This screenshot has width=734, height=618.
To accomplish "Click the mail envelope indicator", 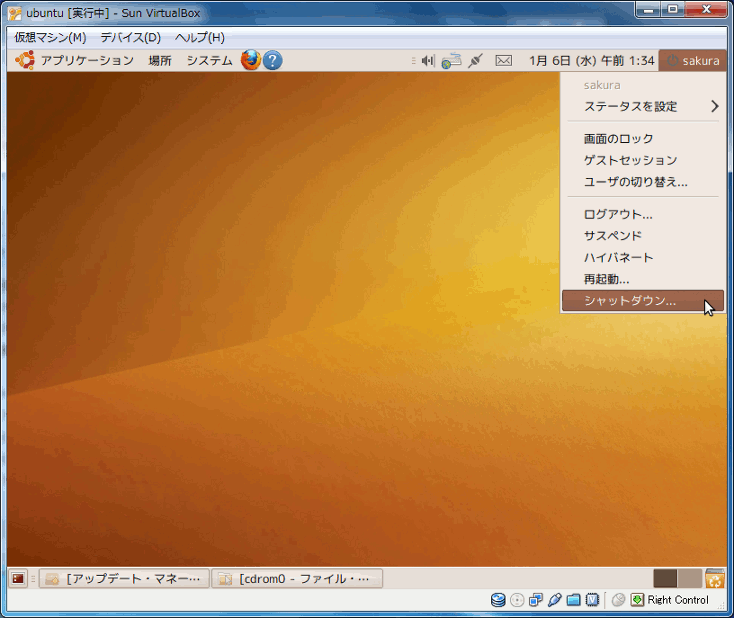I will coord(503,61).
